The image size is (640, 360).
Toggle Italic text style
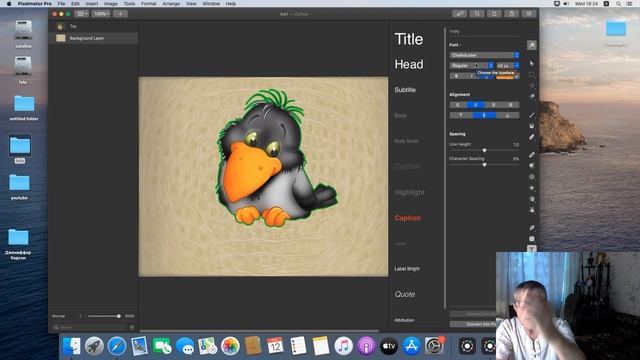coord(471,76)
